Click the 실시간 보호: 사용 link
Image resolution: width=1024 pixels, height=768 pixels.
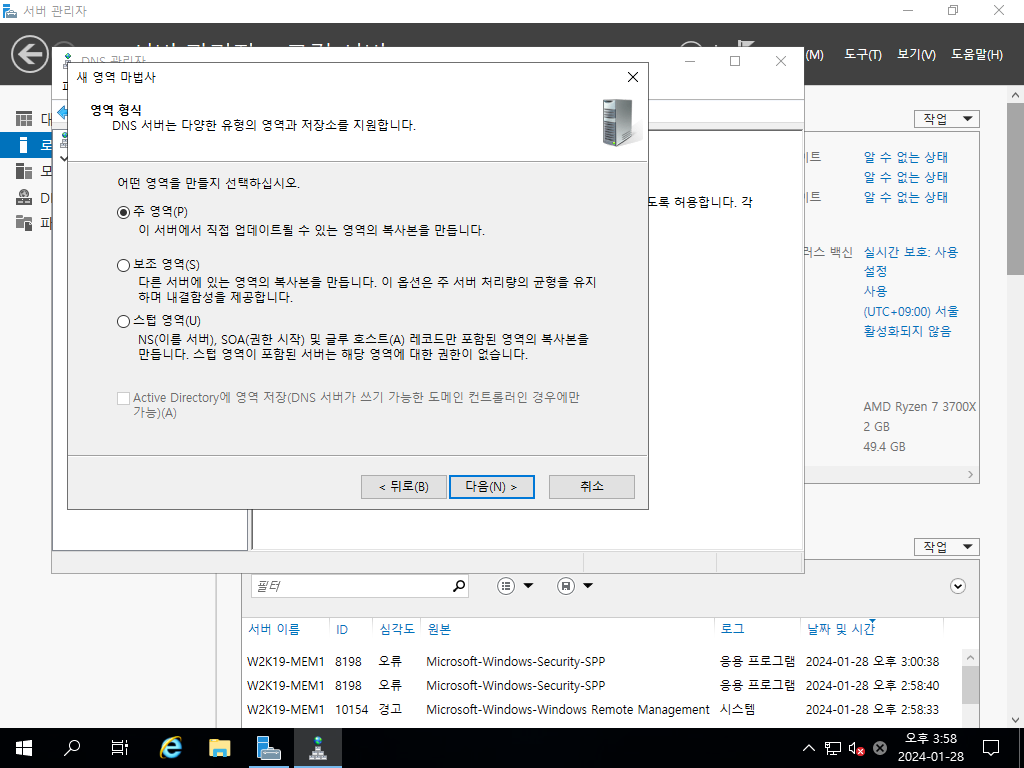[x=910, y=252]
